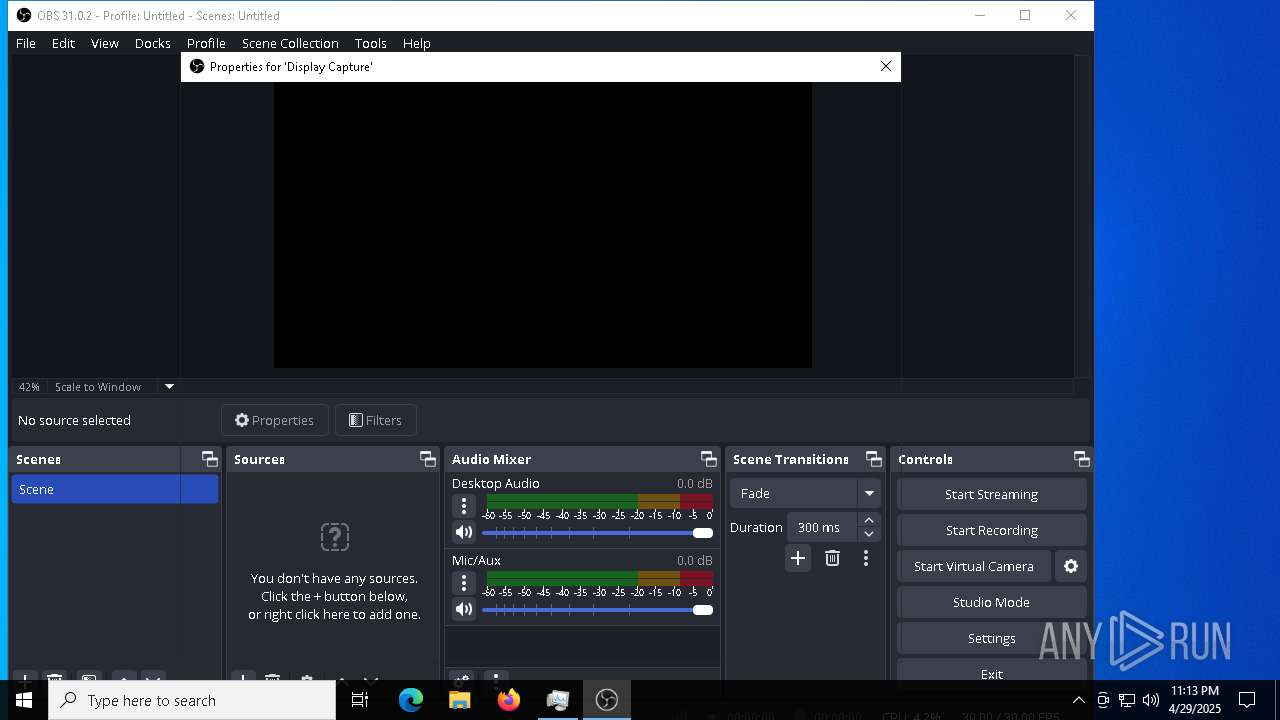Image resolution: width=1280 pixels, height=720 pixels.
Task: Float the Scenes dock panel
Action: point(209,459)
